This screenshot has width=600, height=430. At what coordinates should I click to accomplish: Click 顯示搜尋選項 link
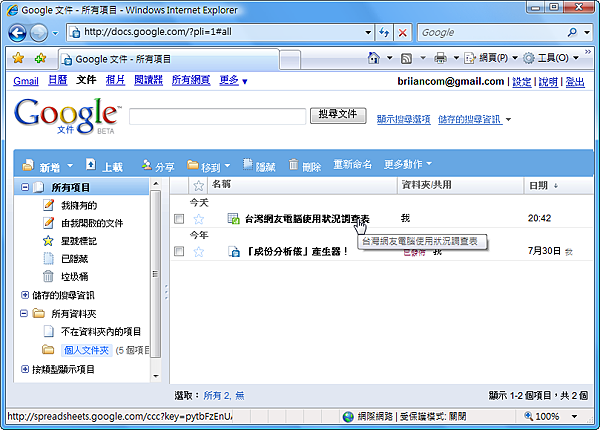pos(404,119)
